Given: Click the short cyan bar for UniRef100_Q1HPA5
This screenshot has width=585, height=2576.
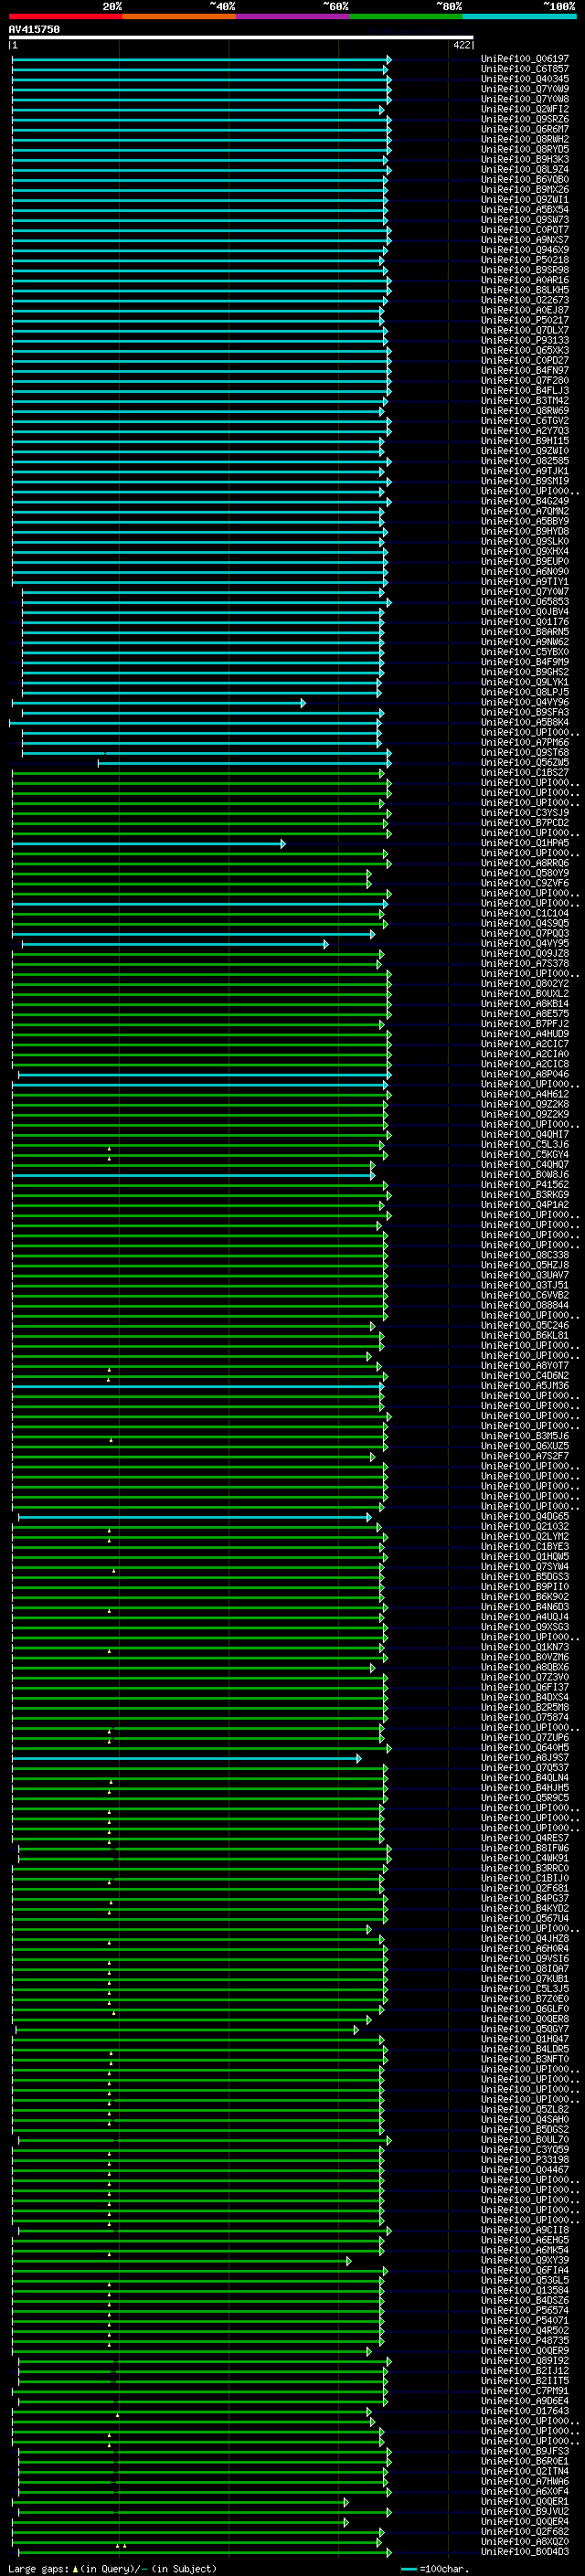Looking at the screenshot, I should pos(148,843).
